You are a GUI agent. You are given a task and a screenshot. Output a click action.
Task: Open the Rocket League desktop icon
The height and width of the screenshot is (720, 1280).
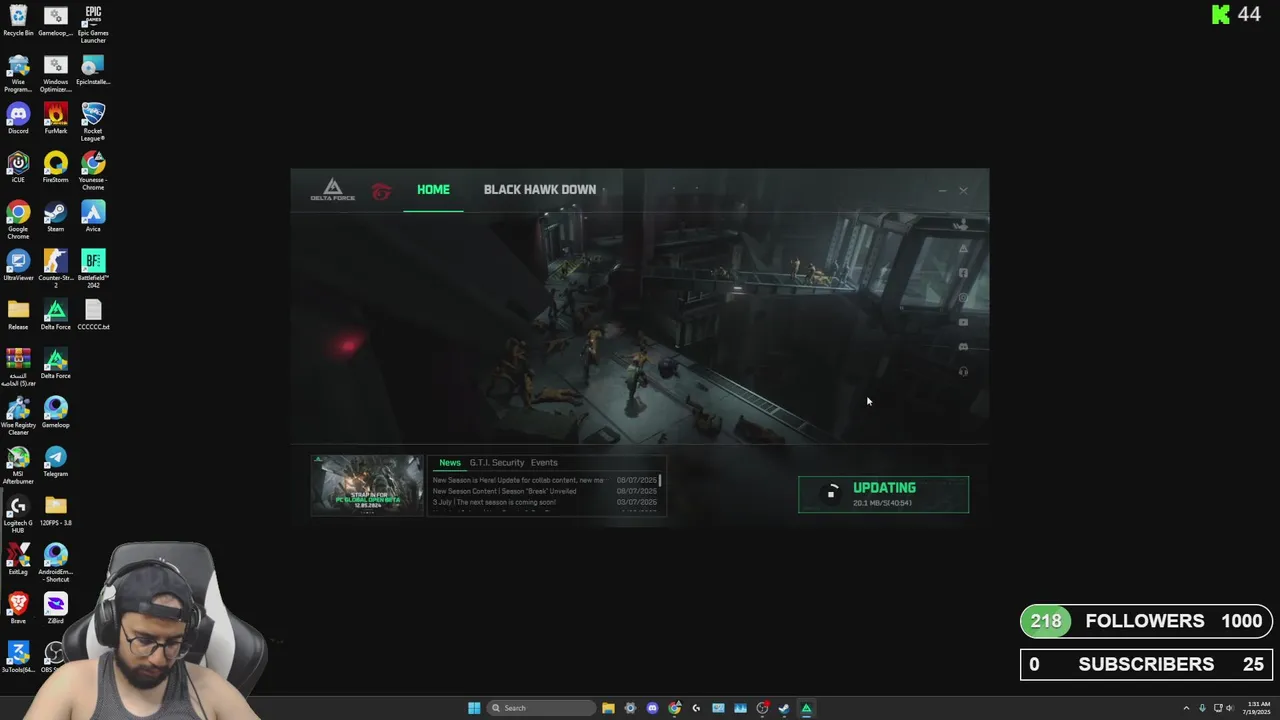click(93, 121)
